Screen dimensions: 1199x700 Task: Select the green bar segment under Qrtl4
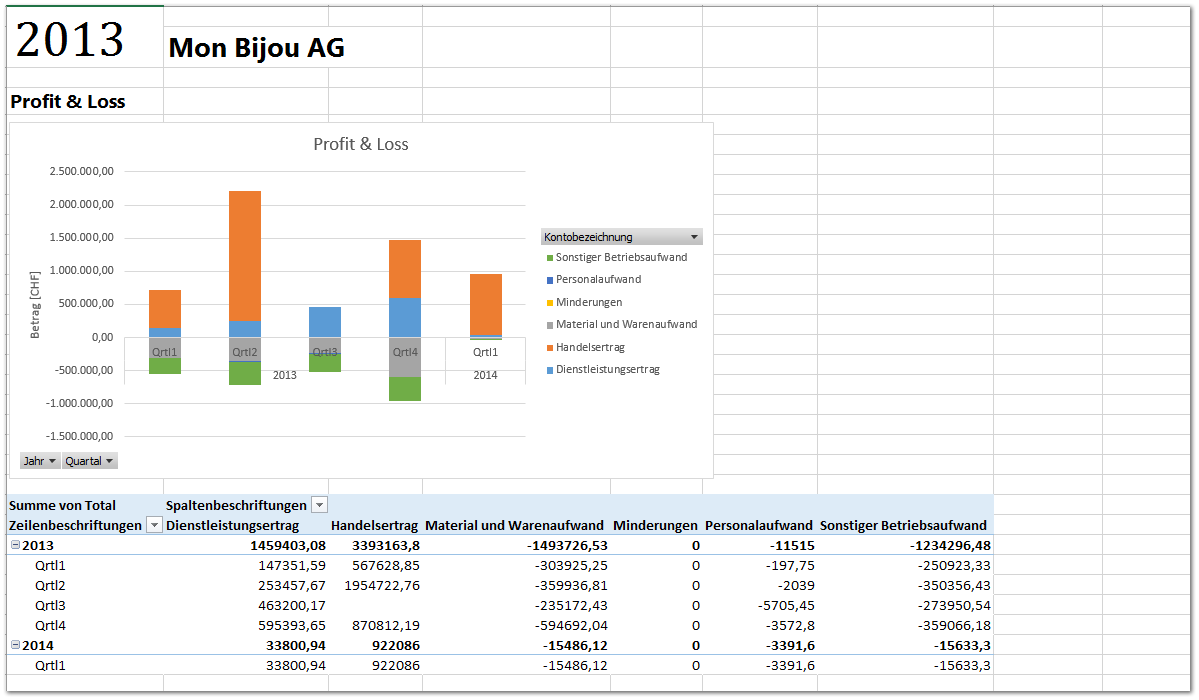click(405, 389)
